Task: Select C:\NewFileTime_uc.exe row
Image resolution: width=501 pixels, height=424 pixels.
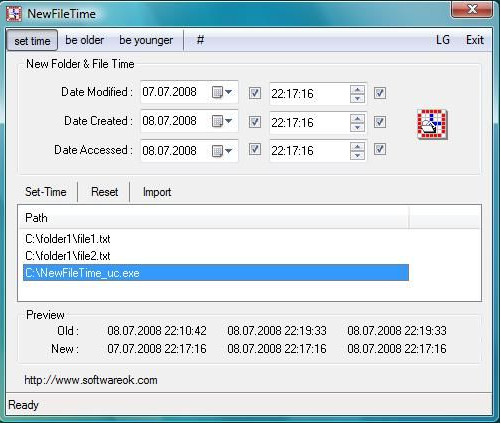Action: pos(216,273)
